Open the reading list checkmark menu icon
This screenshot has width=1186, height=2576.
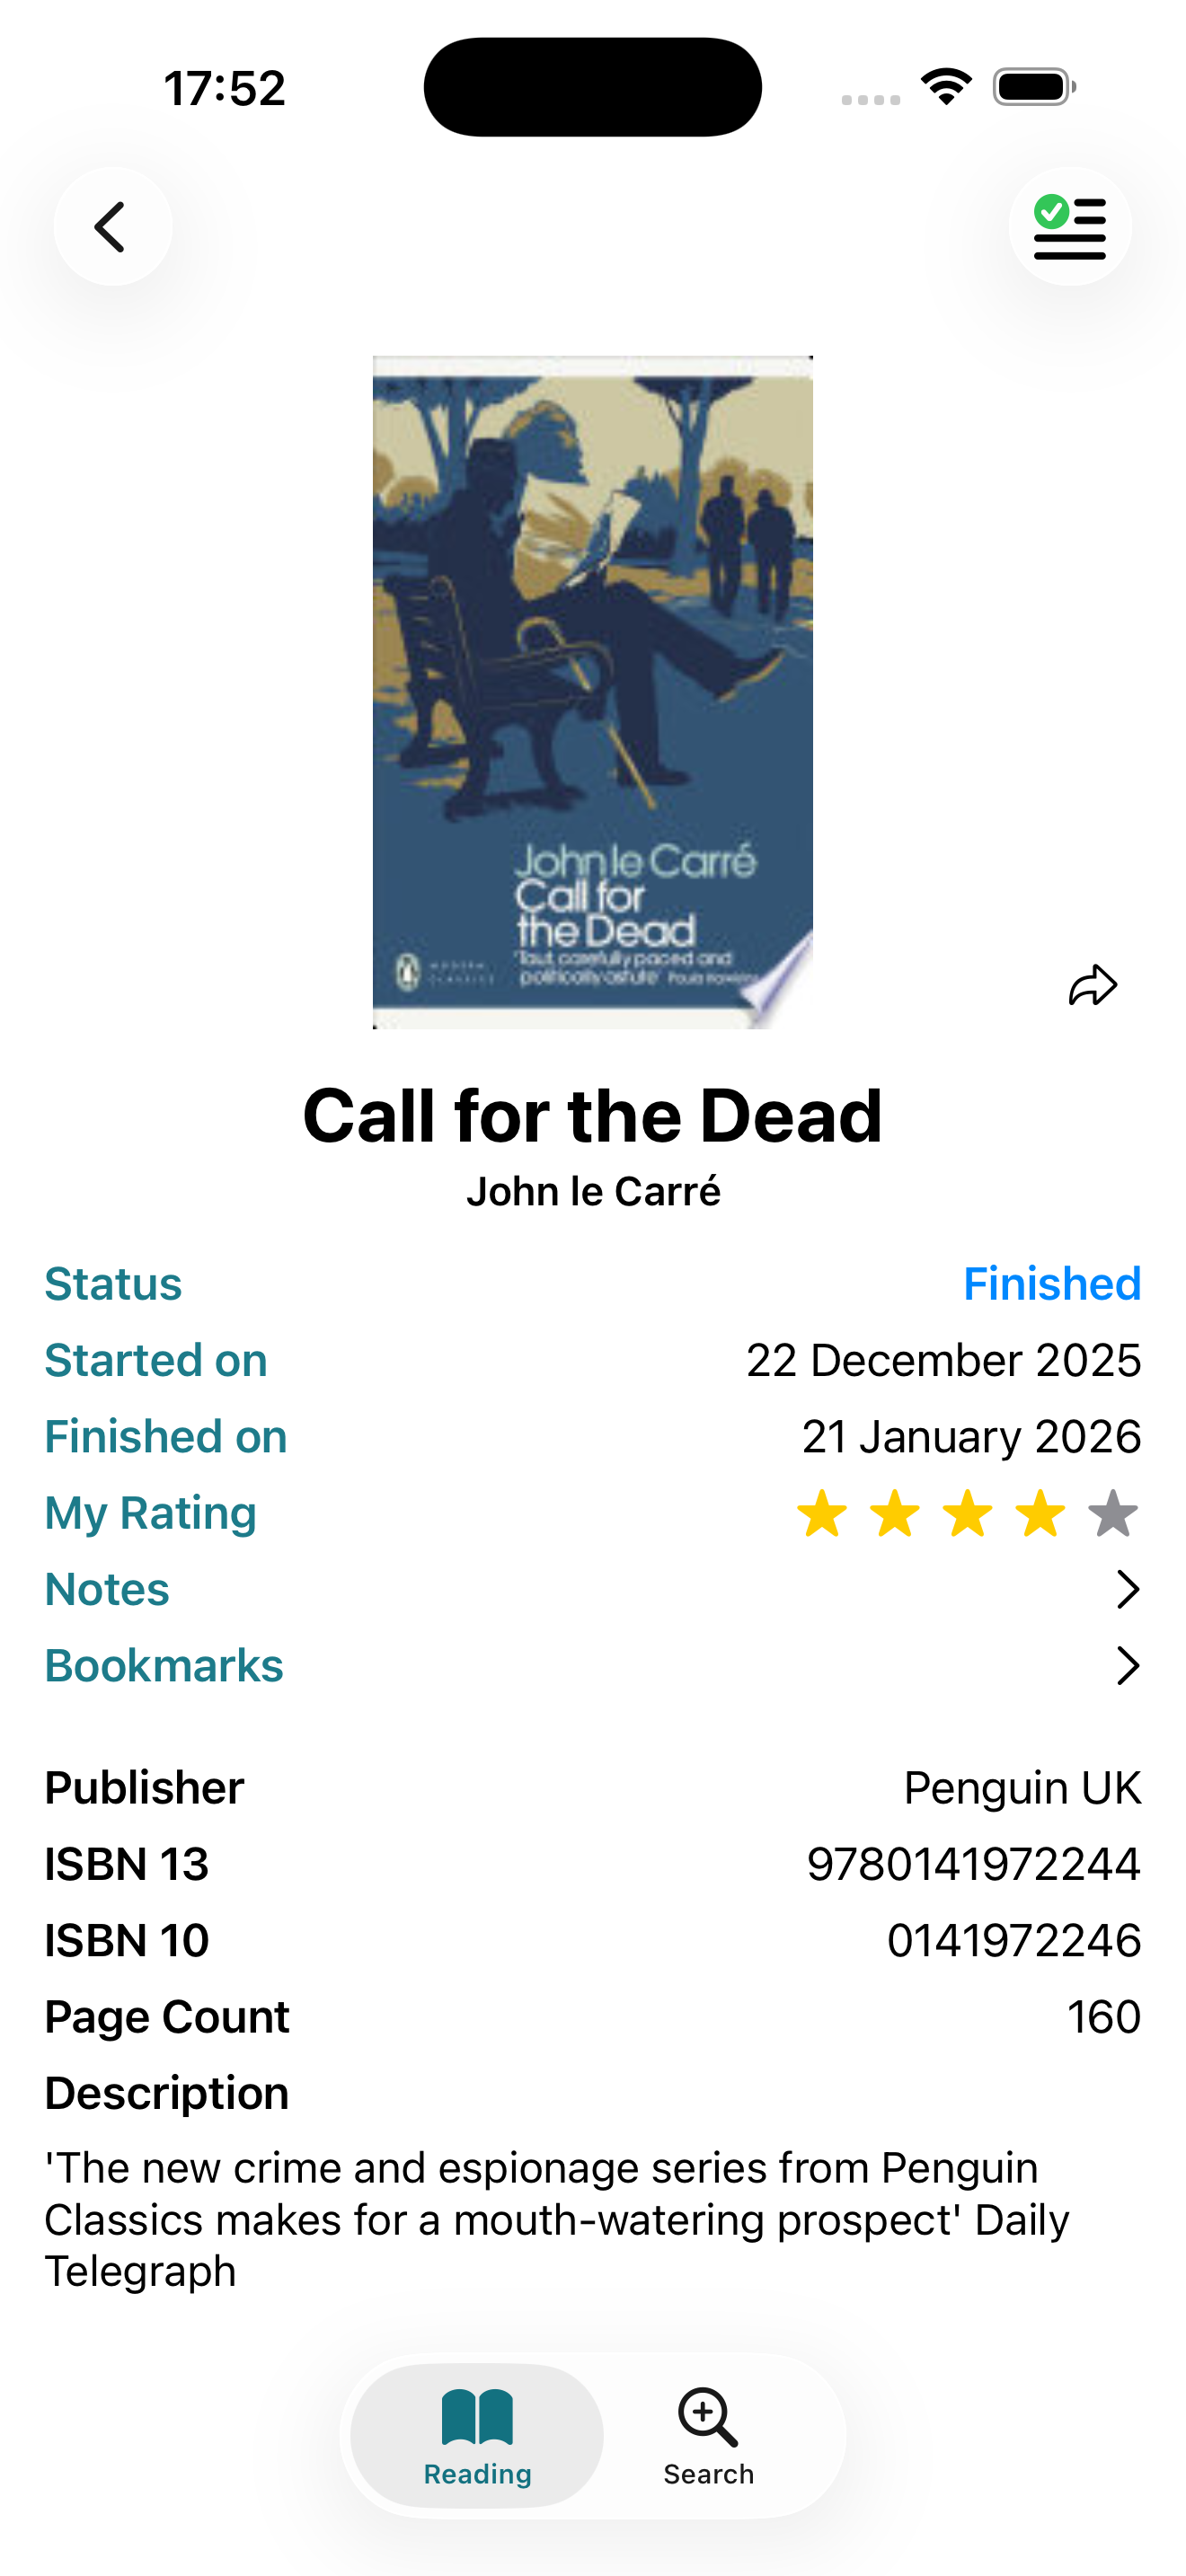[1069, 227]
